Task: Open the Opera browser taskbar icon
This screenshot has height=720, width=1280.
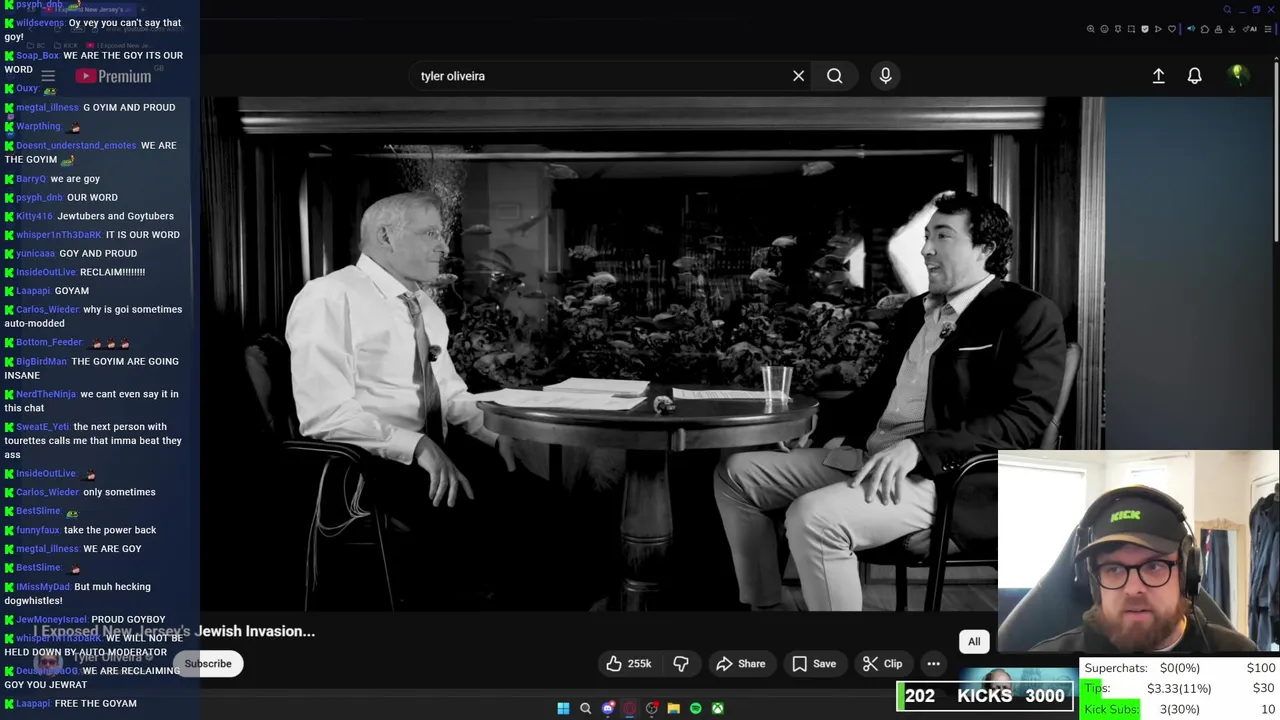Action: click(629, 708)
